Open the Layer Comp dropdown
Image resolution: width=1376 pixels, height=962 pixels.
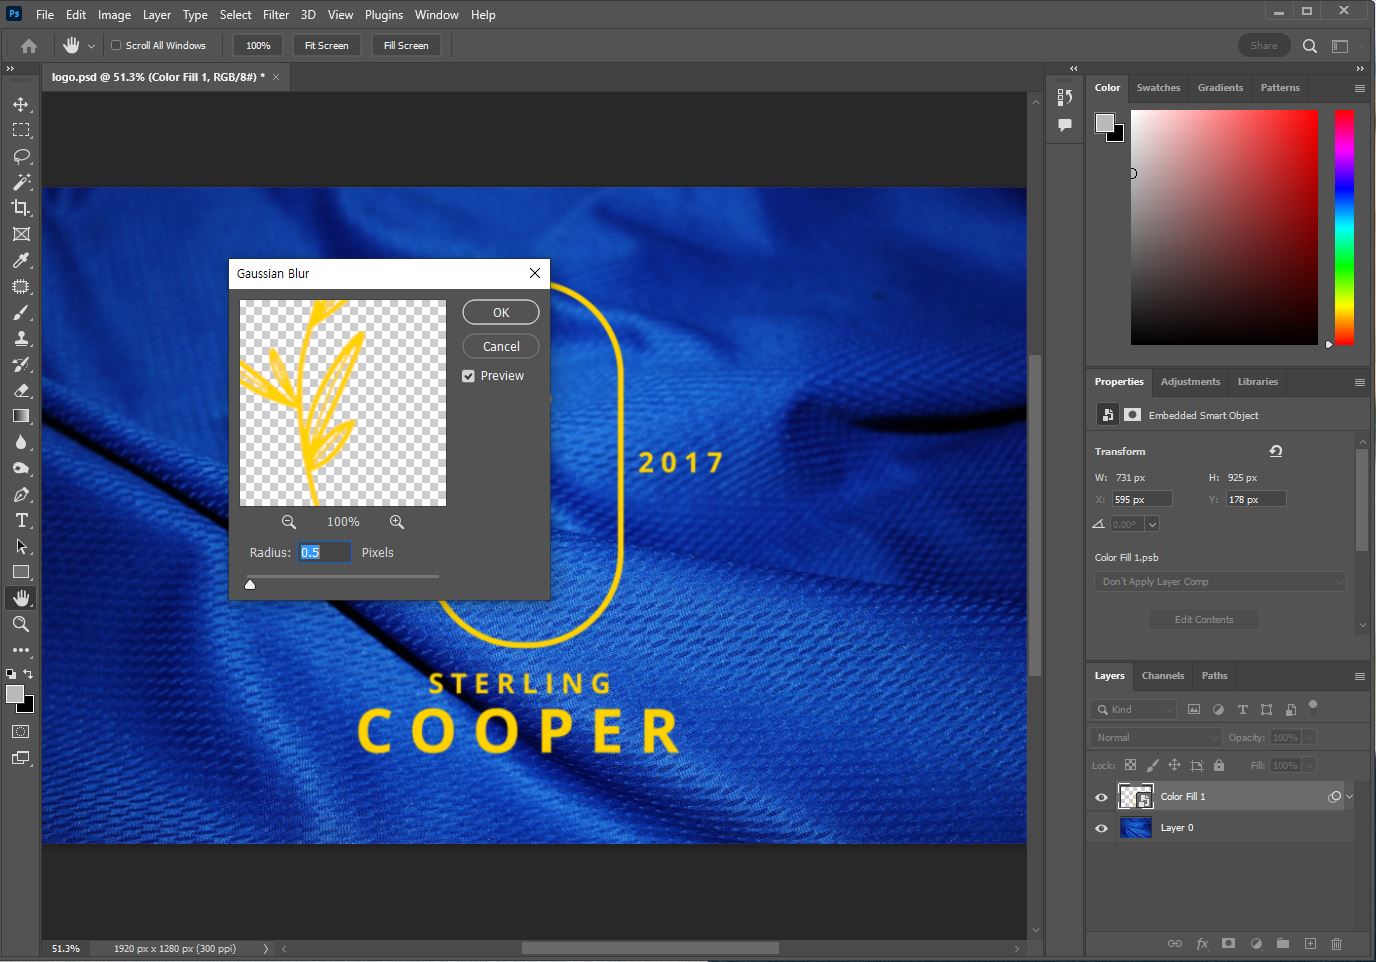click(1220, 582)
